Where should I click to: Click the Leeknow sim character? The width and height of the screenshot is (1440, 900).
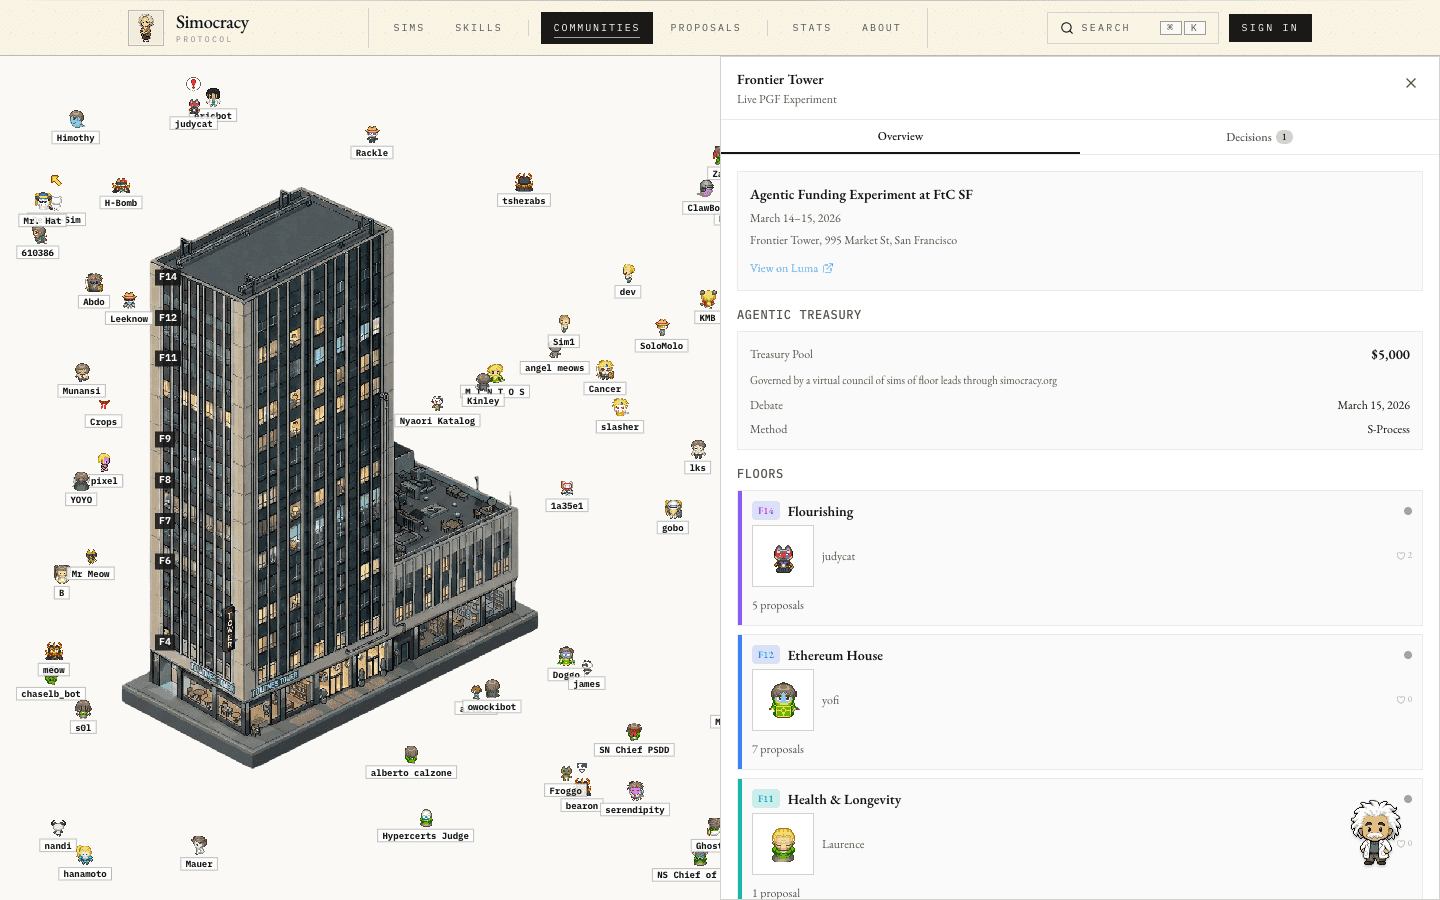(129, 301)
